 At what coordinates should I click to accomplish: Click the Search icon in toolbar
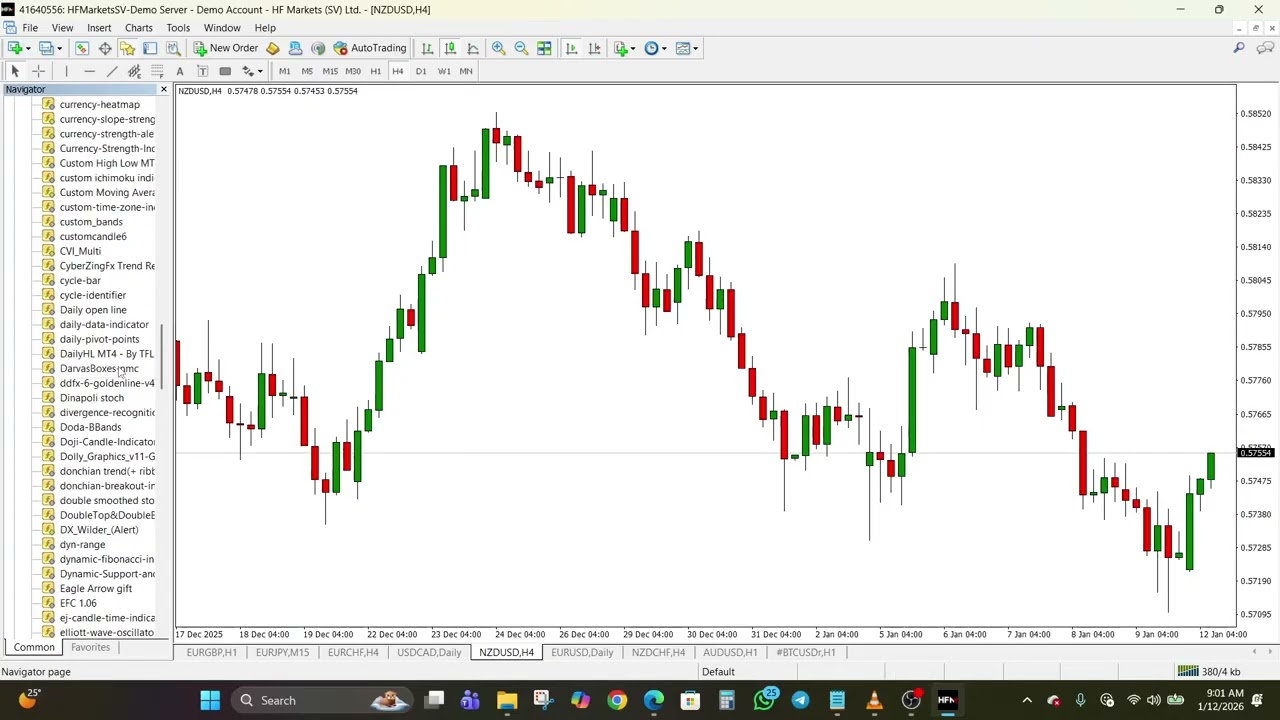pos(1239,48)
